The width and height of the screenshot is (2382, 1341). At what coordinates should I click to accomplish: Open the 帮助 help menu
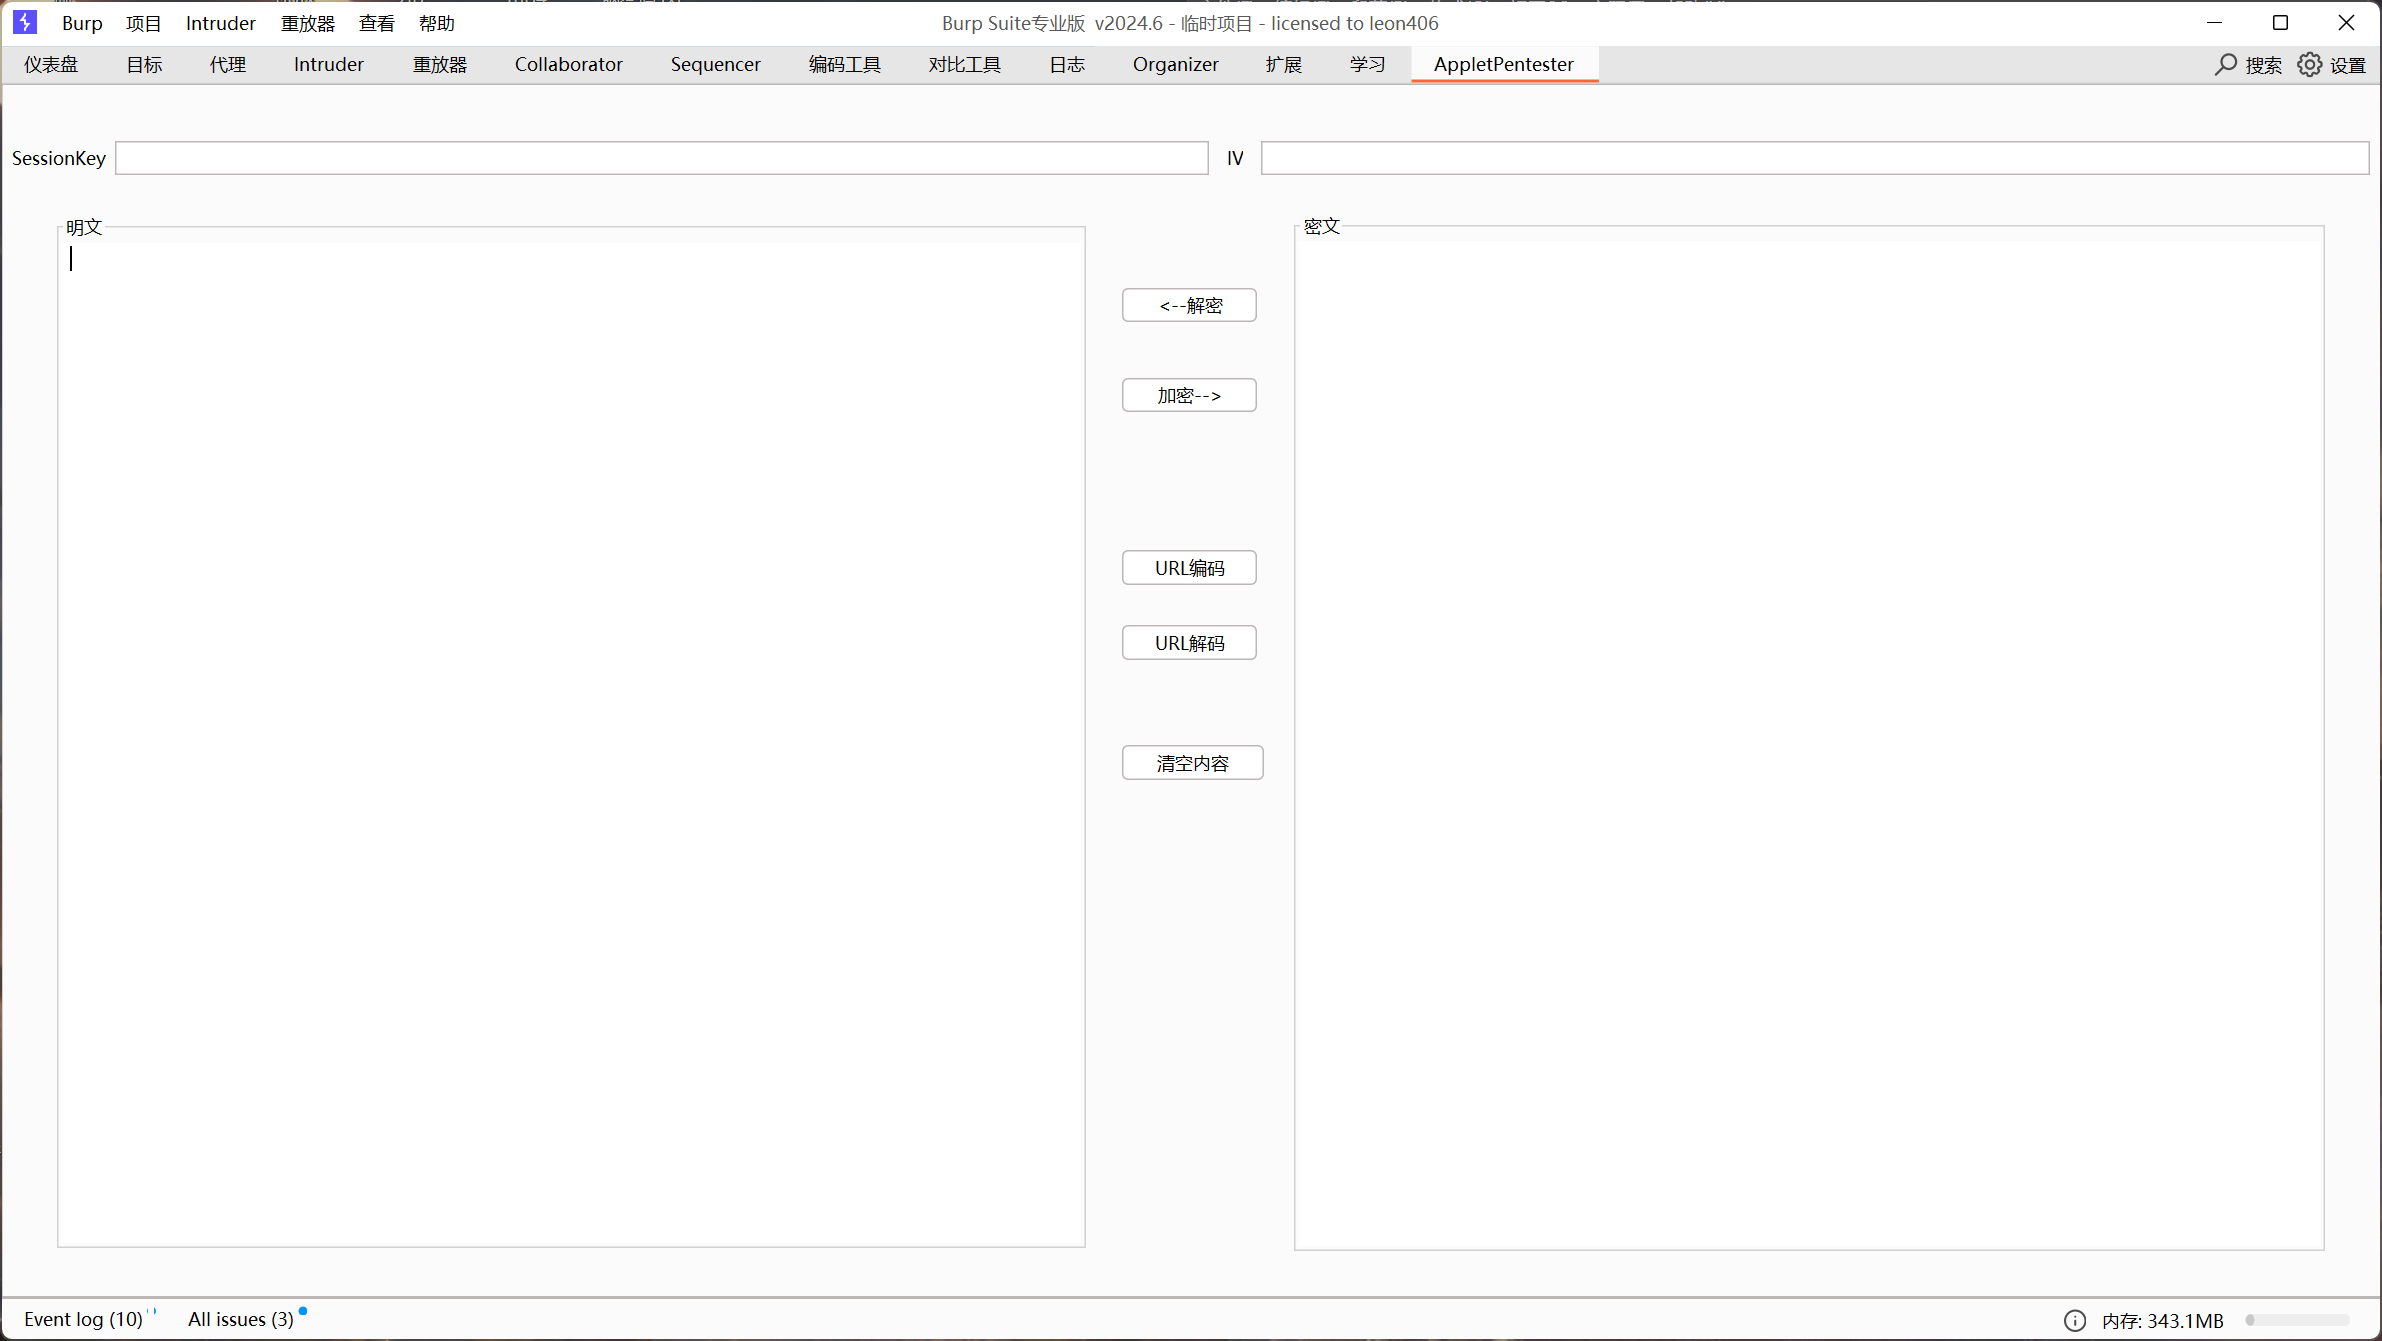tap(437, 23)
